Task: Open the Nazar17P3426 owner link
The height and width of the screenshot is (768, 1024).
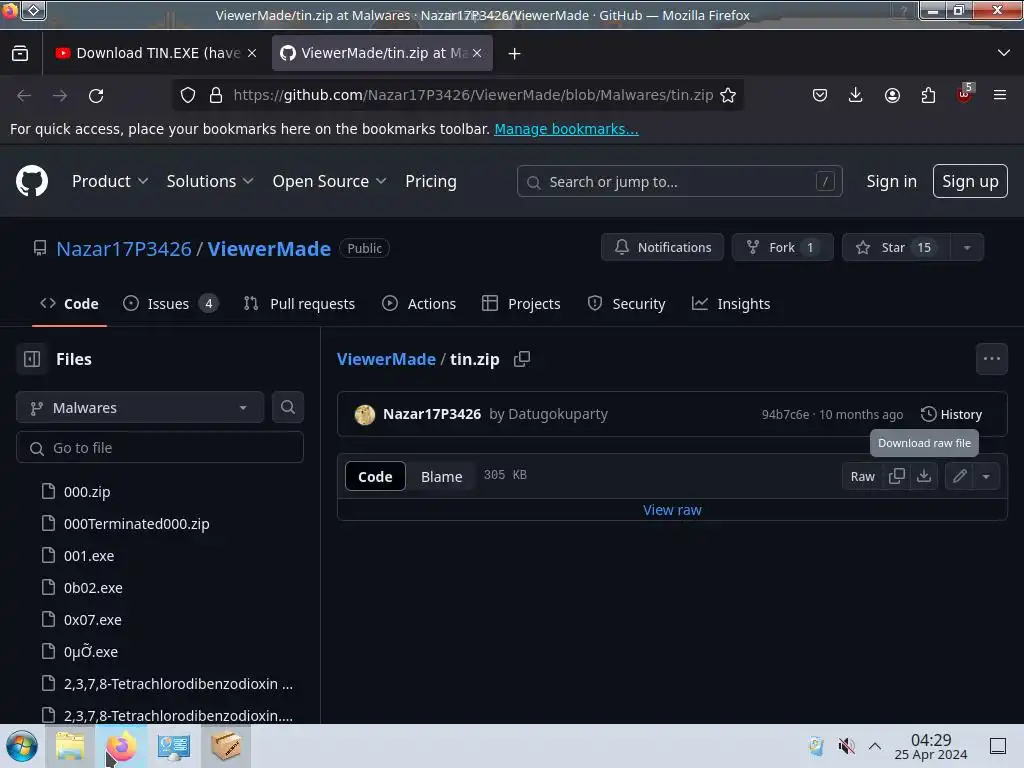Action: [123, 248]
